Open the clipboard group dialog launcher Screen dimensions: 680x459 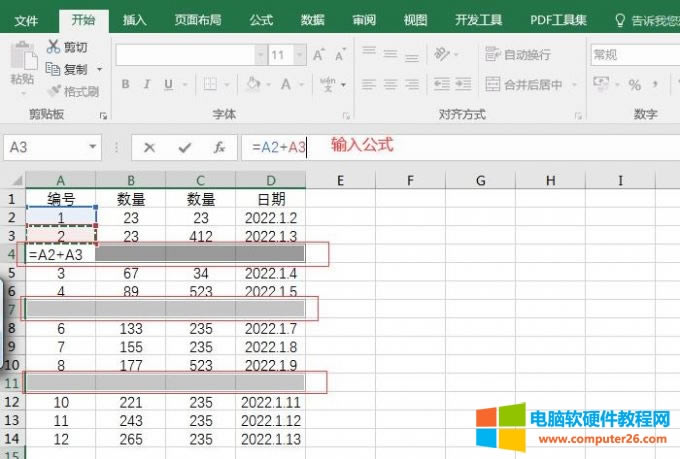point(103,115)
